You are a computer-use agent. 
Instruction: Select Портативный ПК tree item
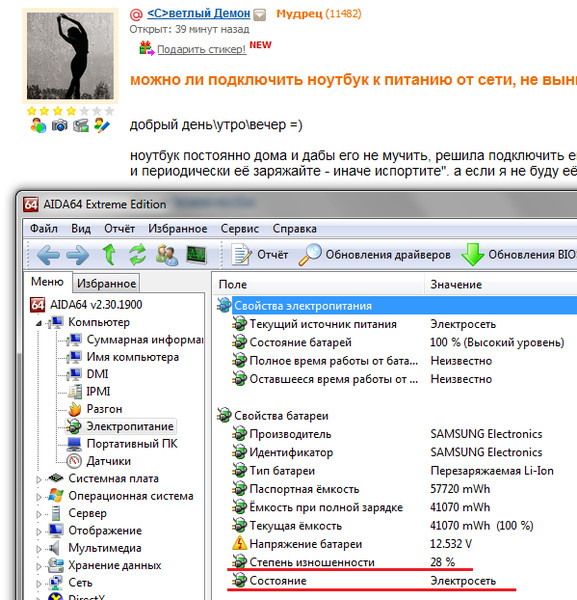click(x=132, y=444)
